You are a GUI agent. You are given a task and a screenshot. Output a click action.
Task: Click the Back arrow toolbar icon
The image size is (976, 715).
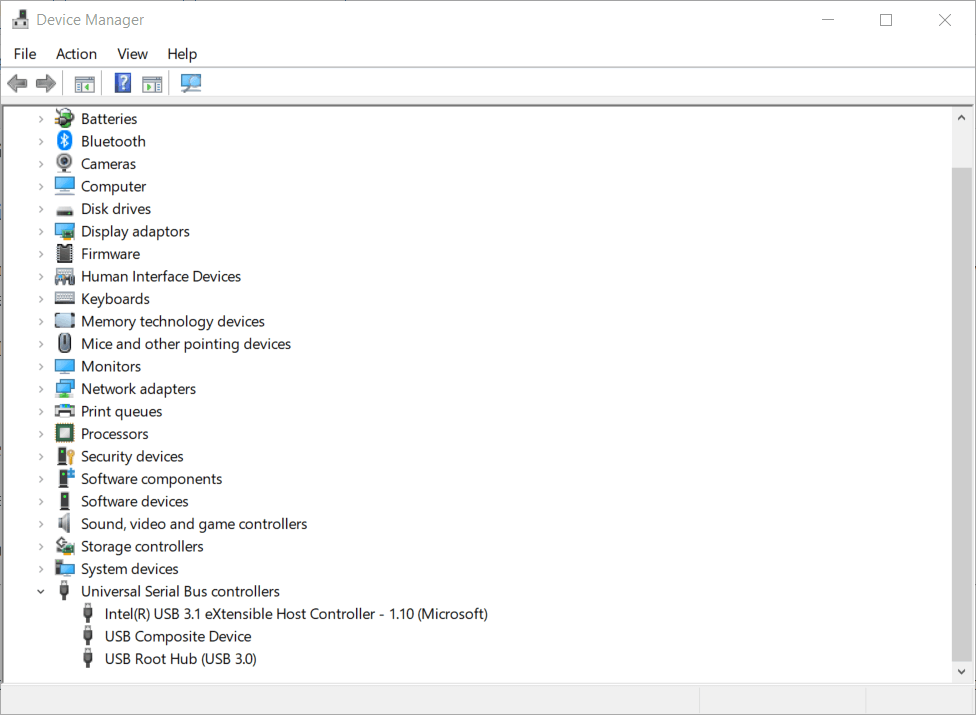pyautogui.click(x=17, y=83)
